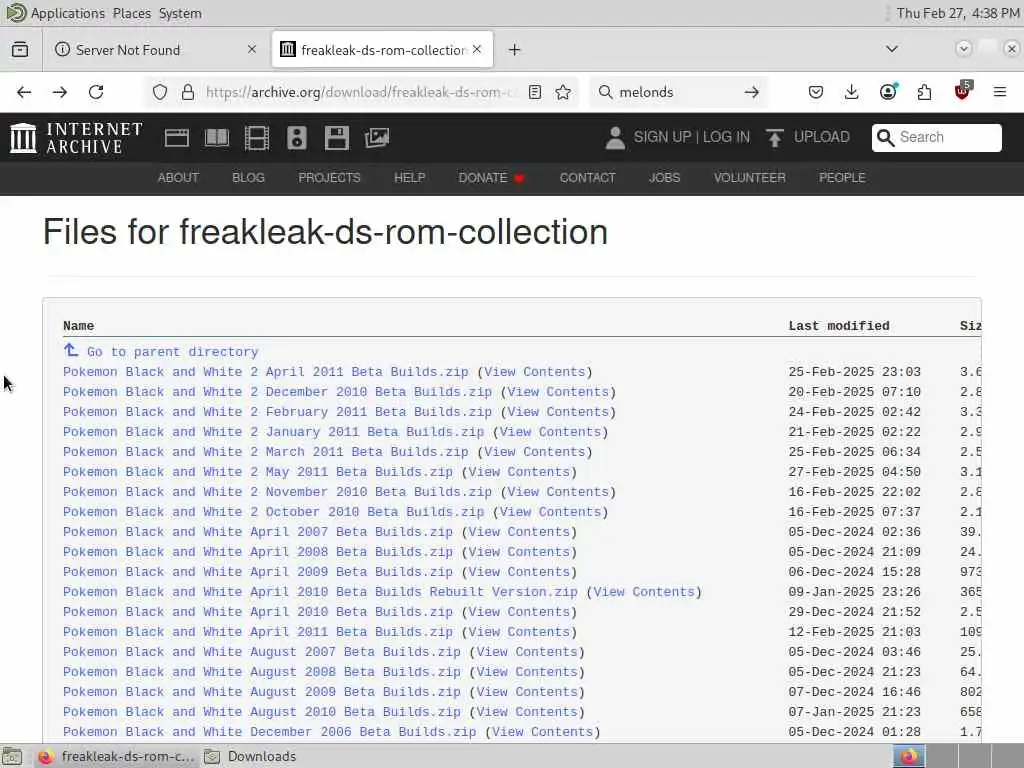This screenshot has height=768, width=1024.
Task: Download April 2010 Beta Builds Rebuilt Version zip
Action: tap(321, 592)
